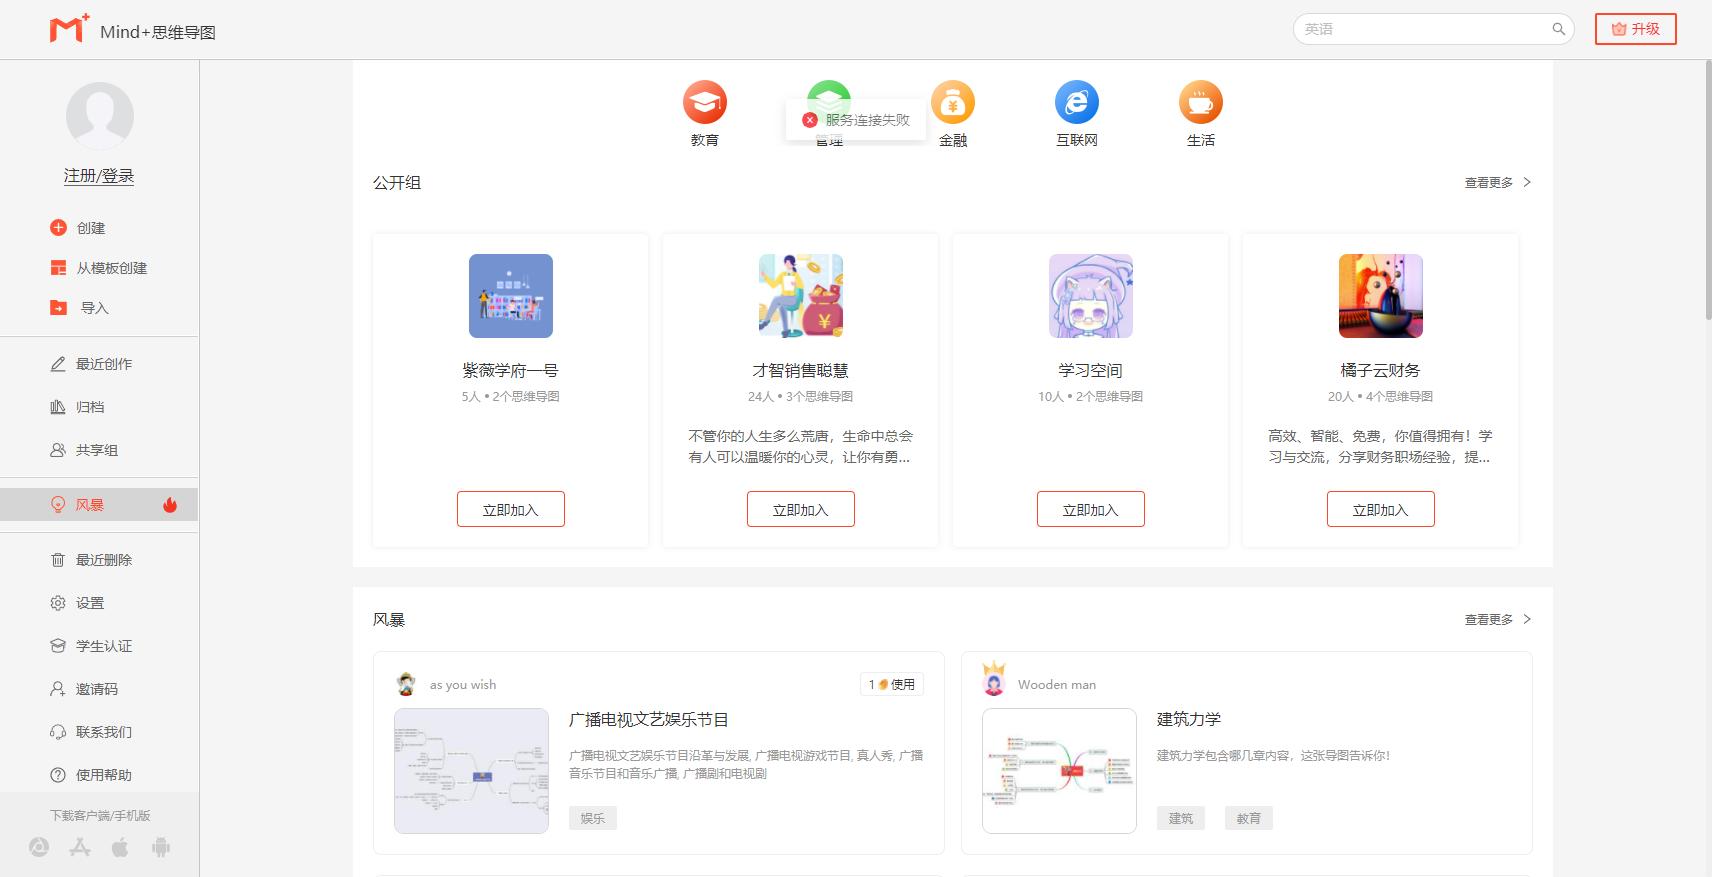
Task: Click the vertical page scrollbar
Action: tap(1706, 190)
